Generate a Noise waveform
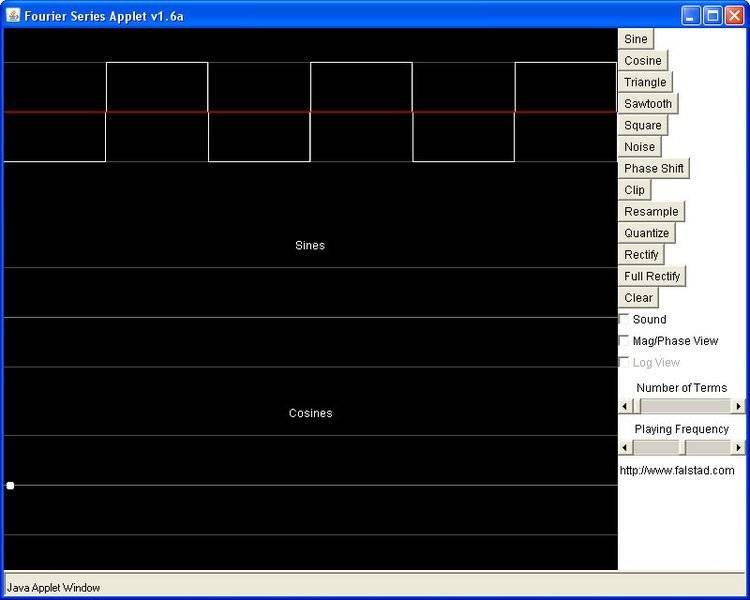 click(x=639, y=146)
